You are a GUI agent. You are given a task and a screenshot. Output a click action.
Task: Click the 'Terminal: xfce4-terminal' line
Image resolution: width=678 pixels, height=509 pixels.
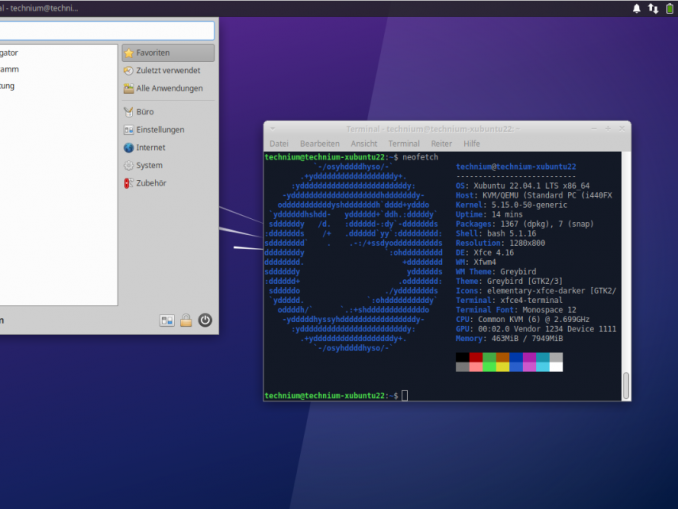509,300
